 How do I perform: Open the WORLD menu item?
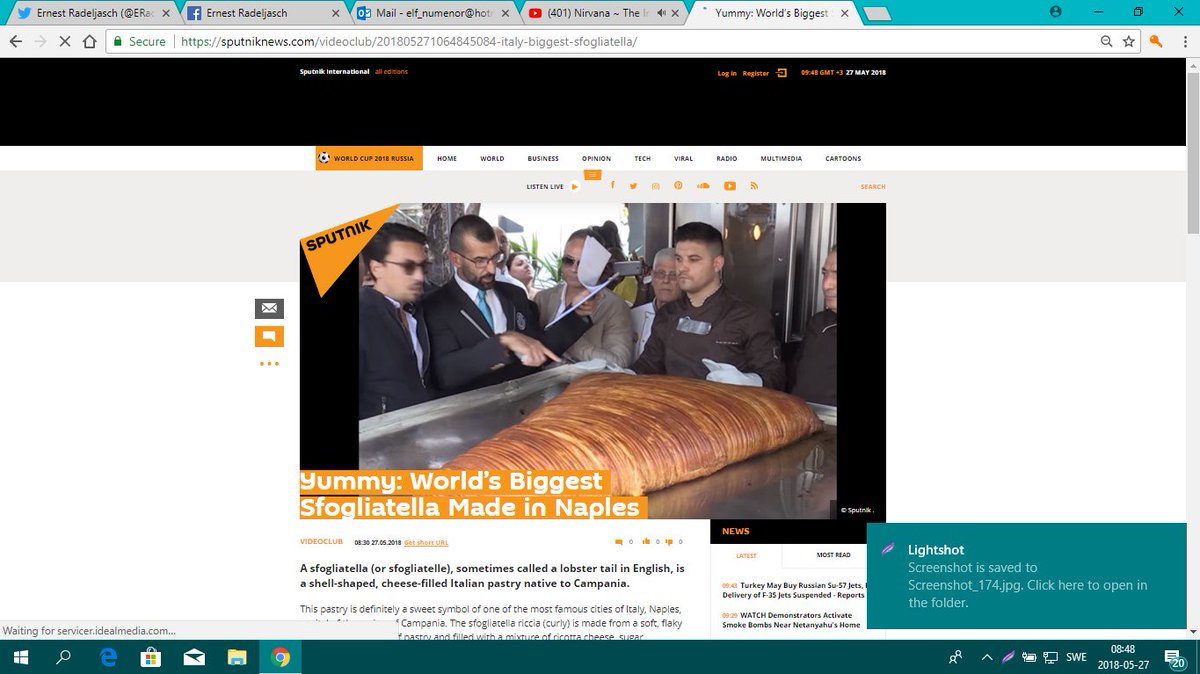pos(492,158)
